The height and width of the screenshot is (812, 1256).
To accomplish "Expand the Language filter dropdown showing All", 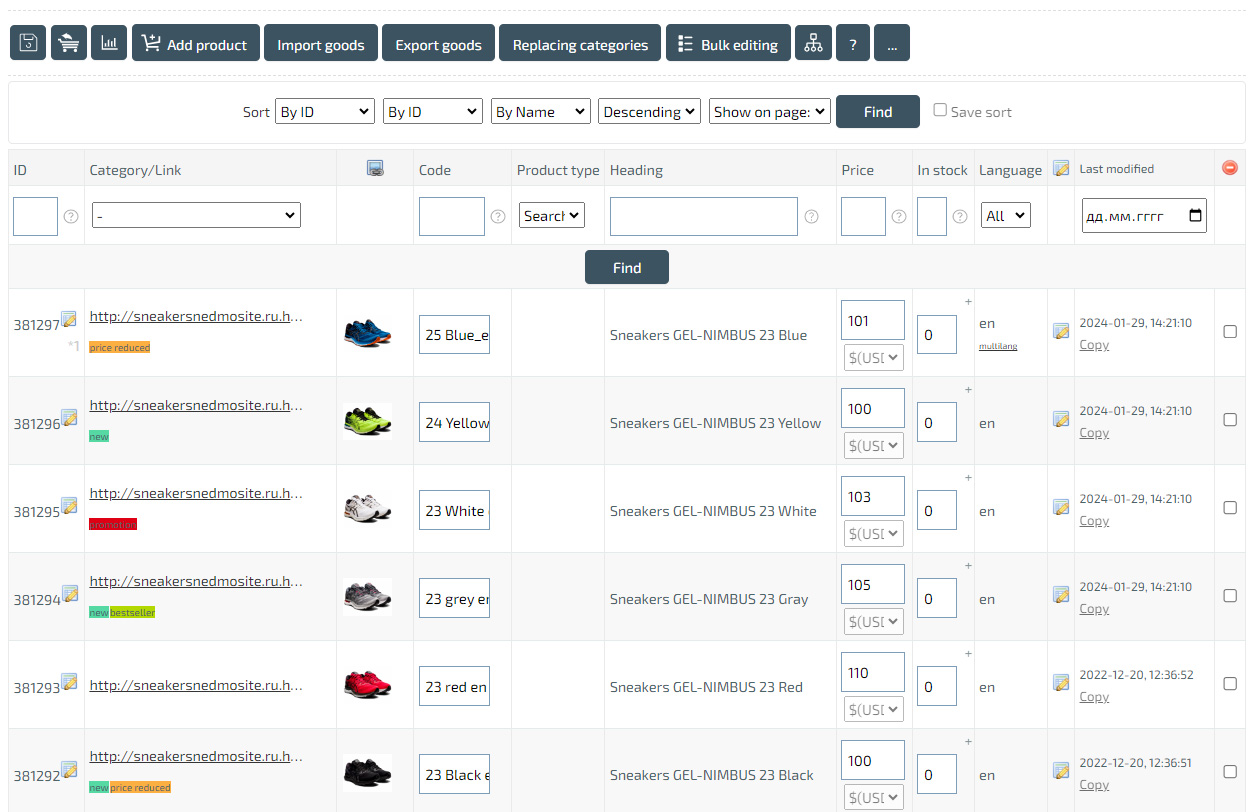I will (x=1005, y=215).
